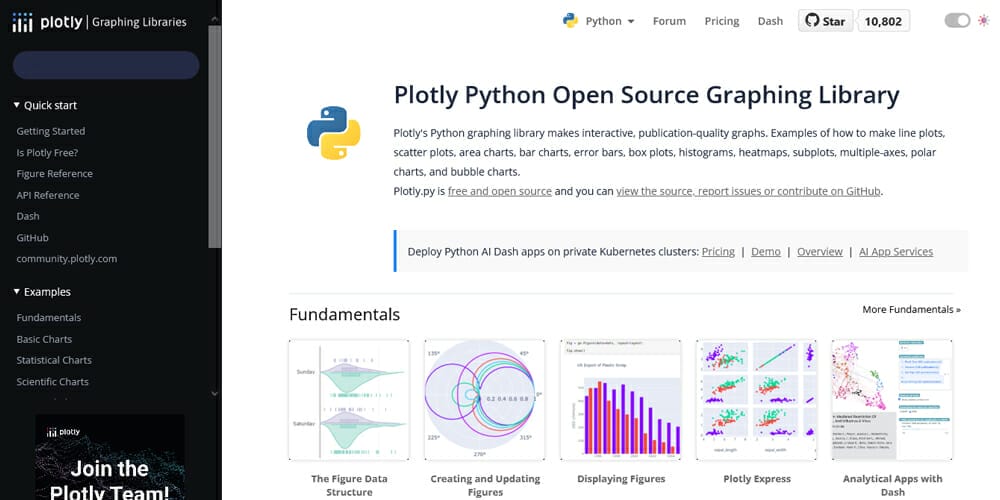Image resolution: width=1000 pixels, height=500 pixels.
Task: Open More Fundamentals link
Action: point(911,309)
